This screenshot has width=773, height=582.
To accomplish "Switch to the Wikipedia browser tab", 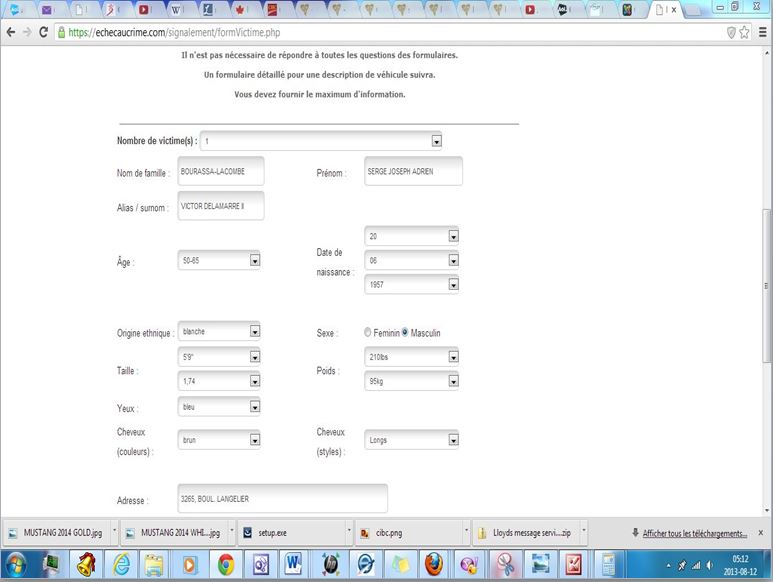I will point(176,10).
